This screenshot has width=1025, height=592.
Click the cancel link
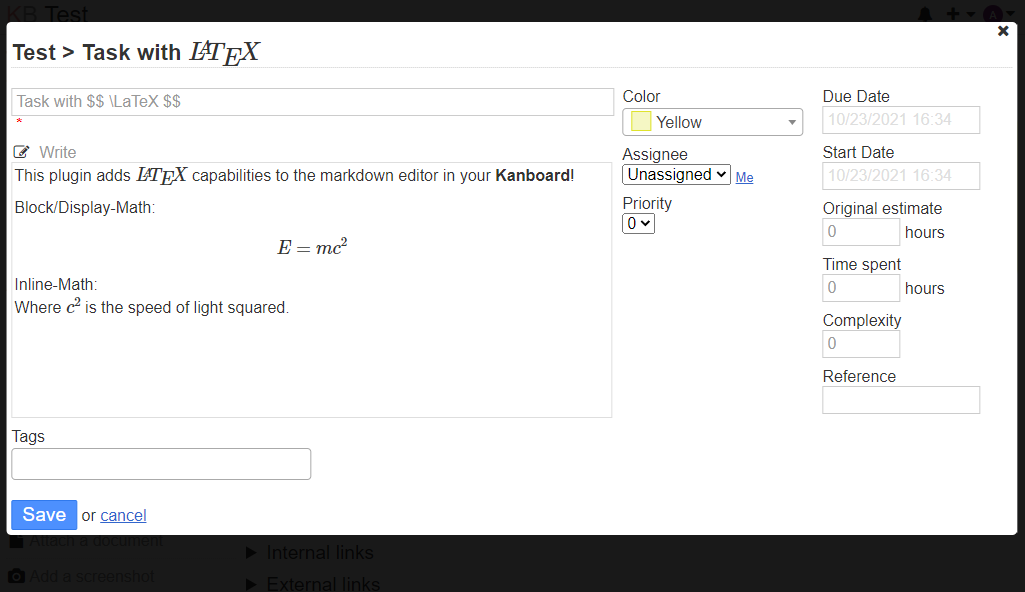pos(124,516)
